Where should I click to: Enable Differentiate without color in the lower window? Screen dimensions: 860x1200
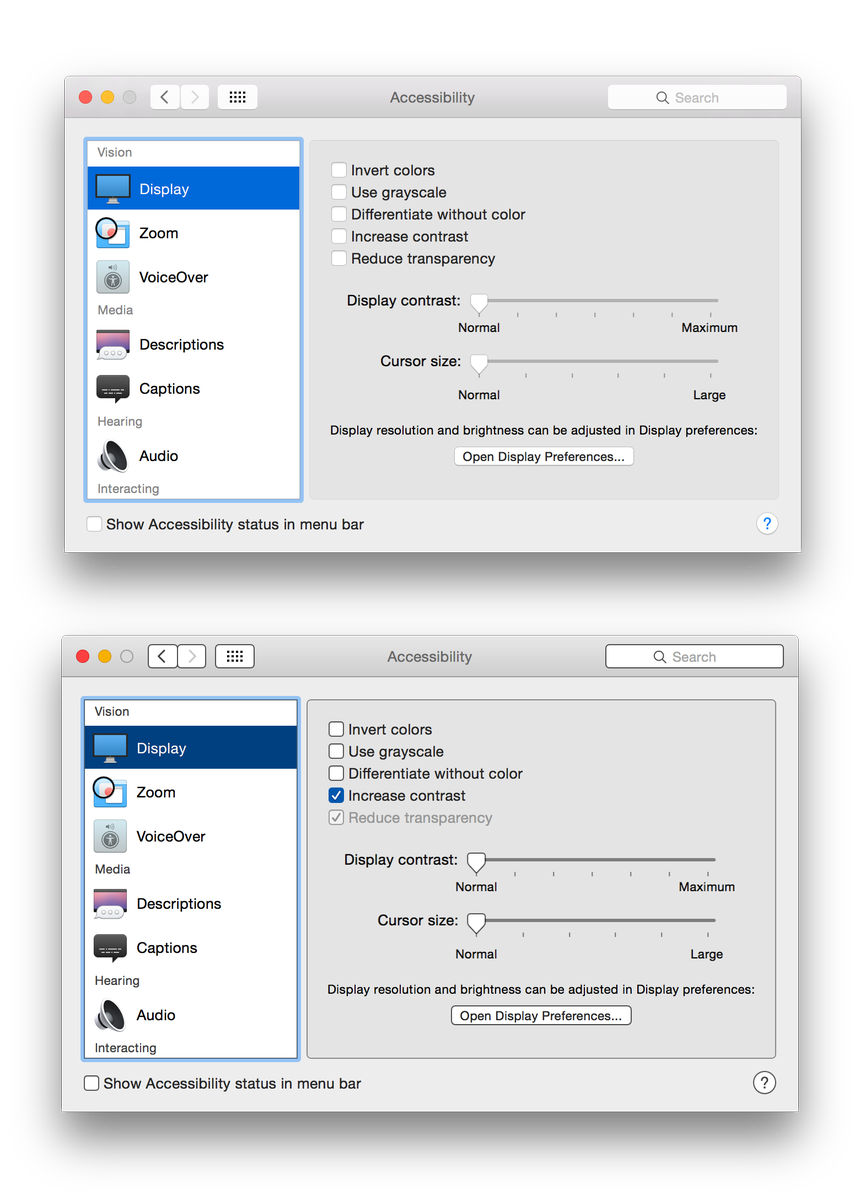pos(336,774)
